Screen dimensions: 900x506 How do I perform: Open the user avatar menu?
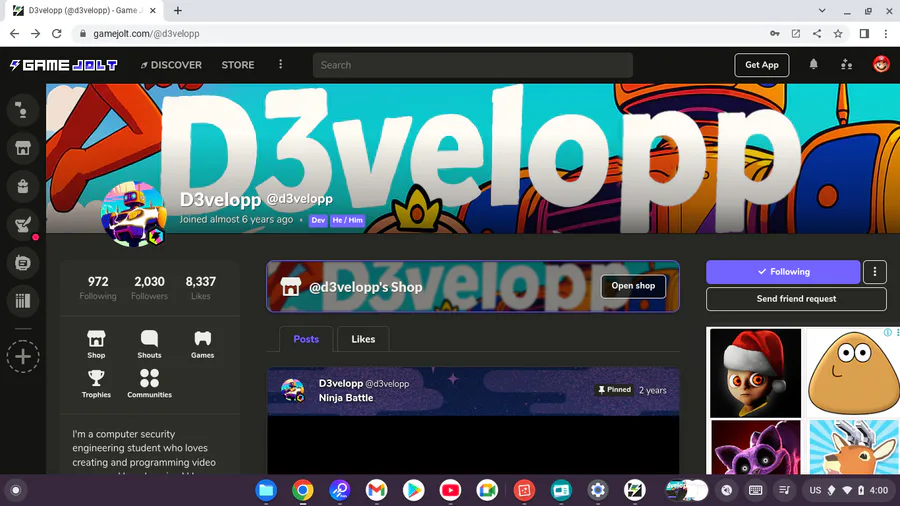tap(881, 64)
